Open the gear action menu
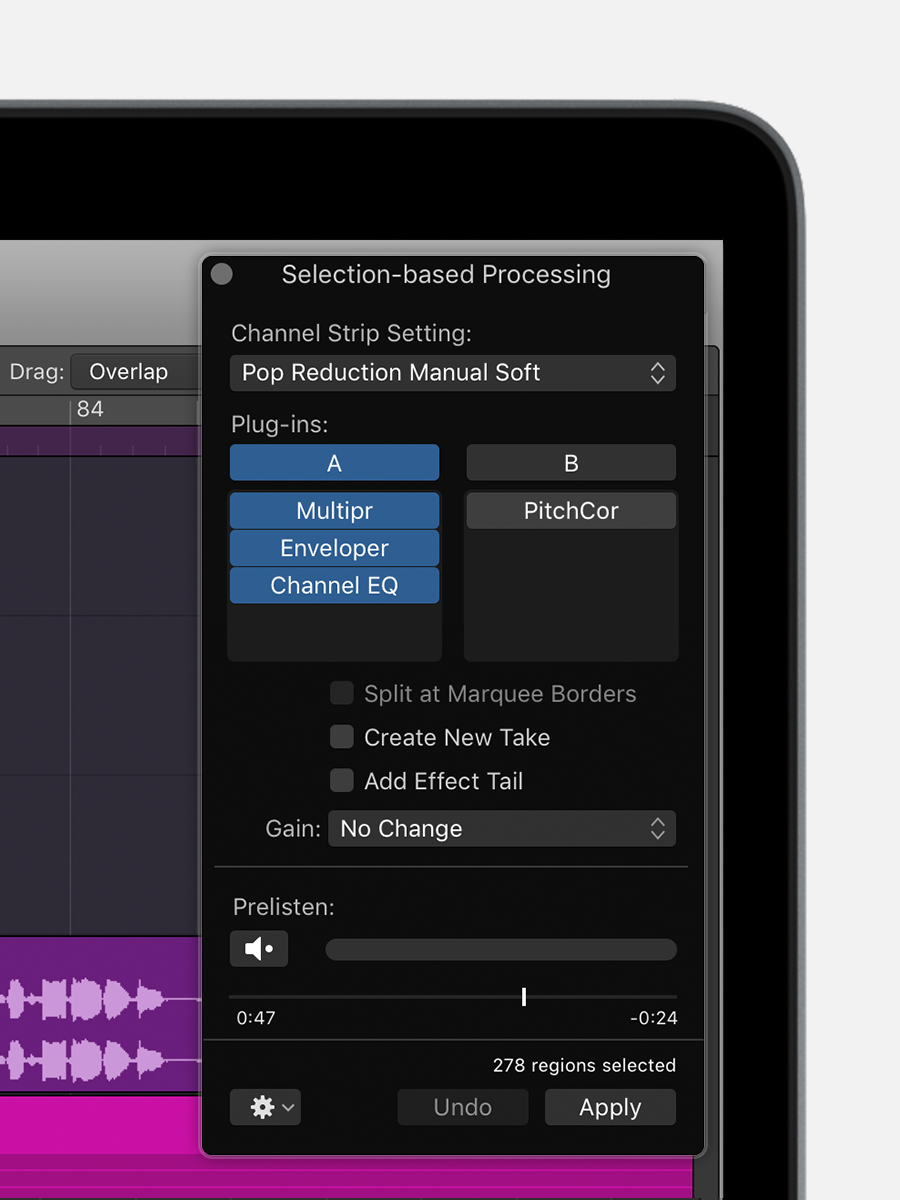This screenshot has width=900, height=1200. coord(265,1107)
